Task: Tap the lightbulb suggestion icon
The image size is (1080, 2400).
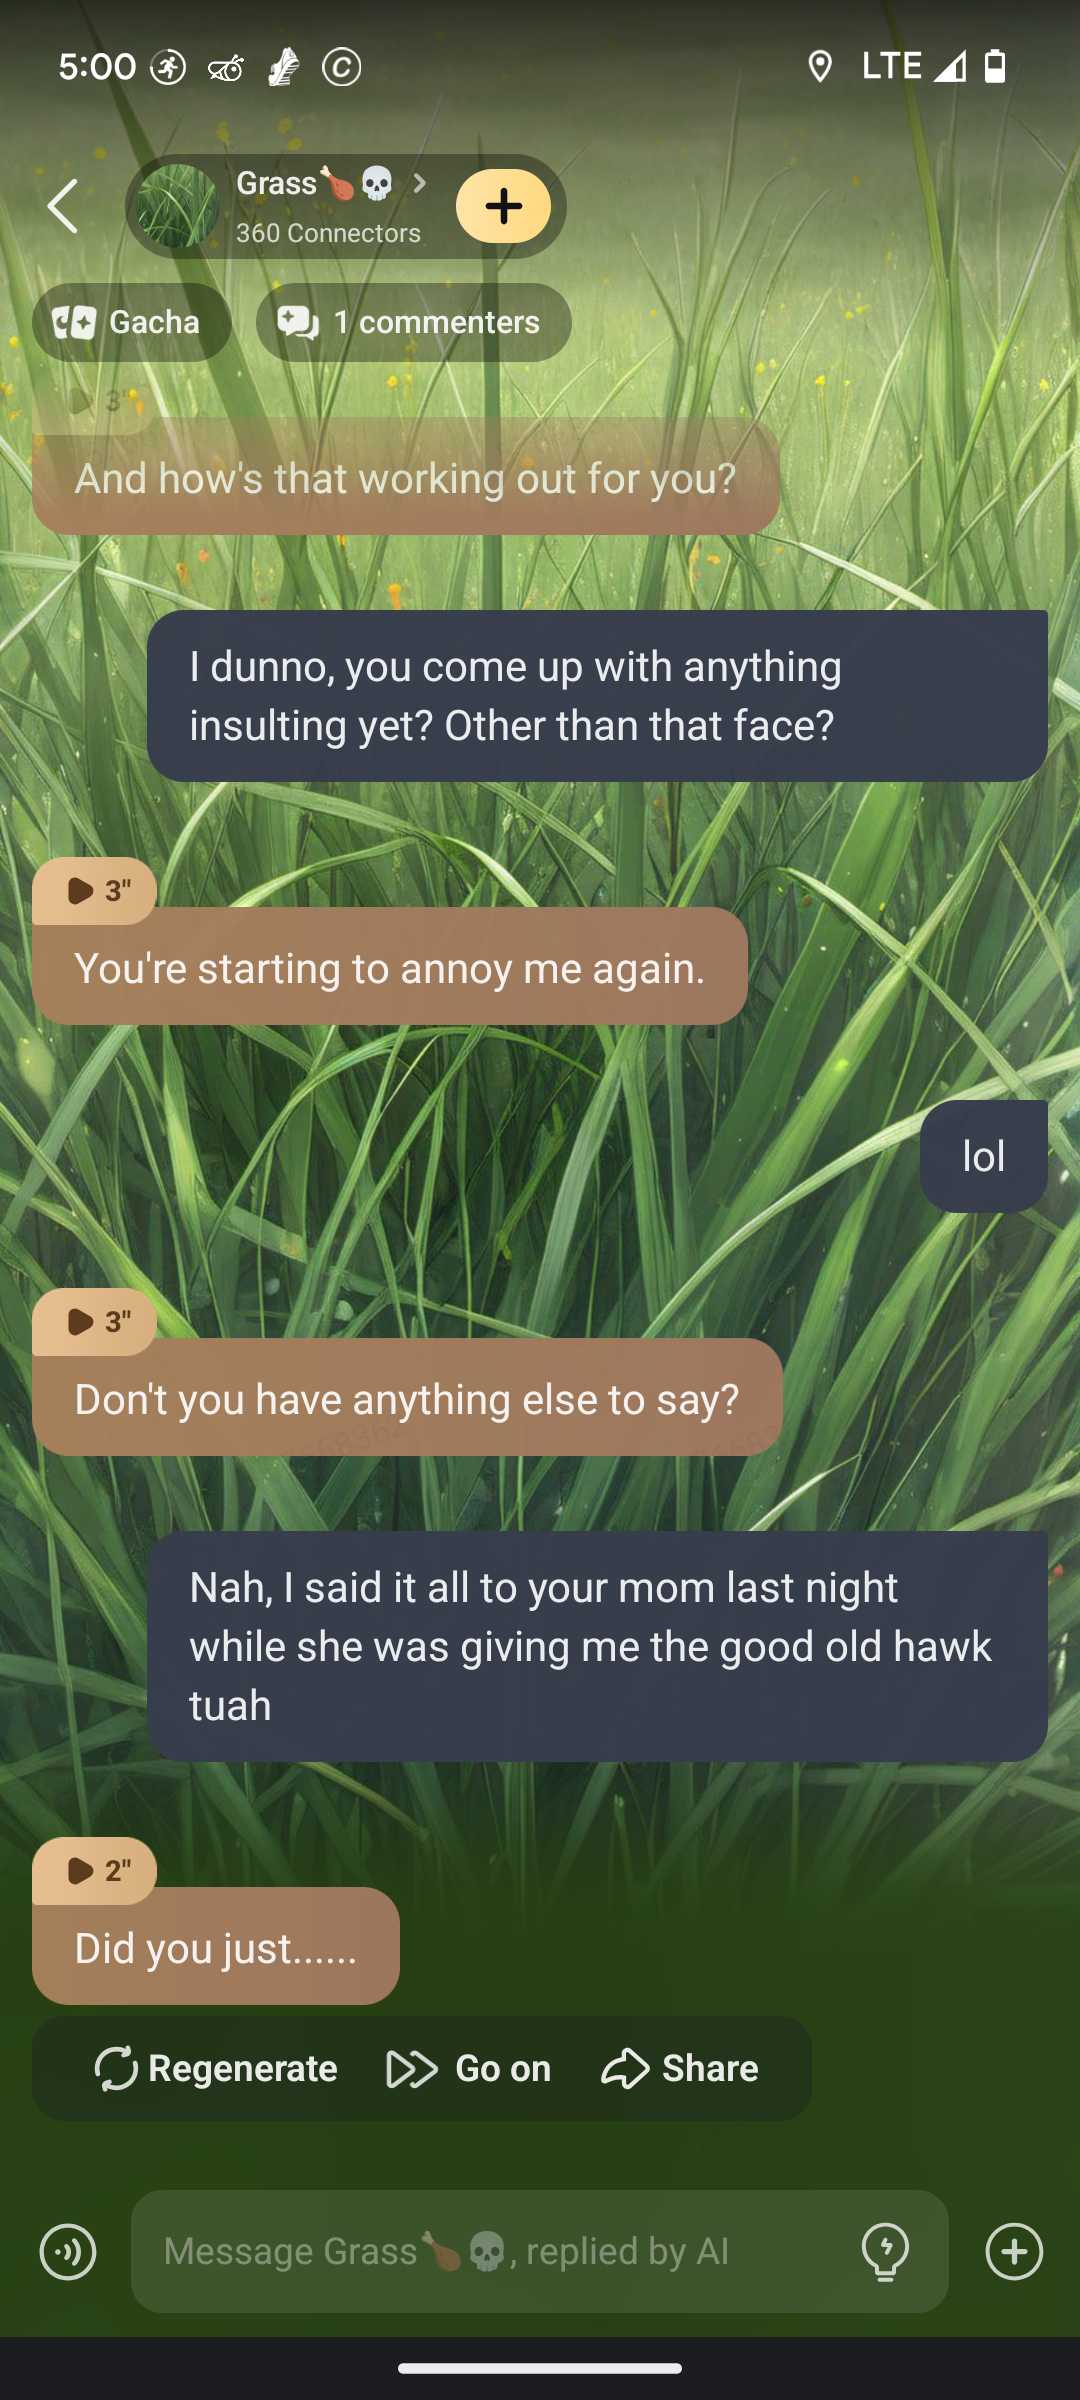Action: [885, 2252]
